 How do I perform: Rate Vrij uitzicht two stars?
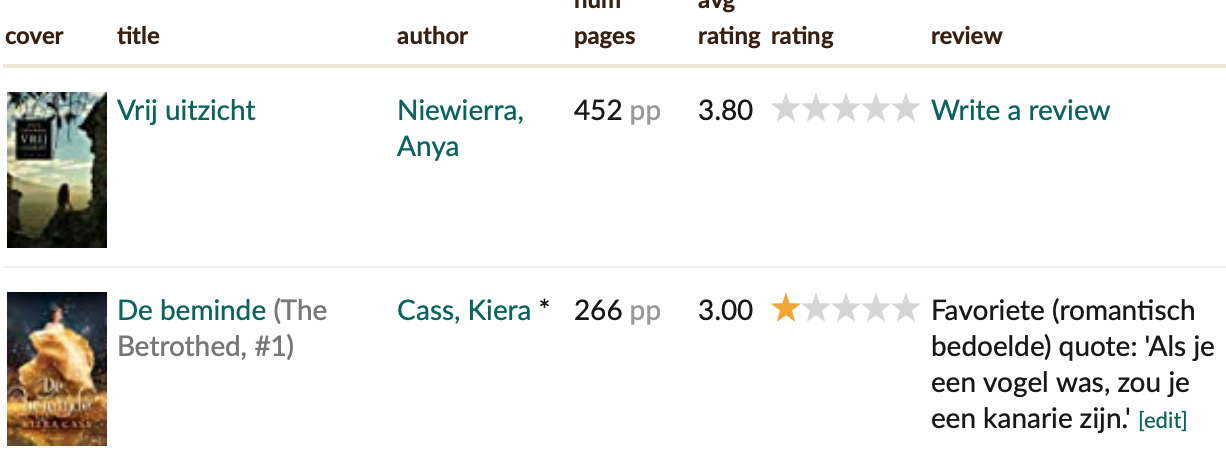(816, 109)
